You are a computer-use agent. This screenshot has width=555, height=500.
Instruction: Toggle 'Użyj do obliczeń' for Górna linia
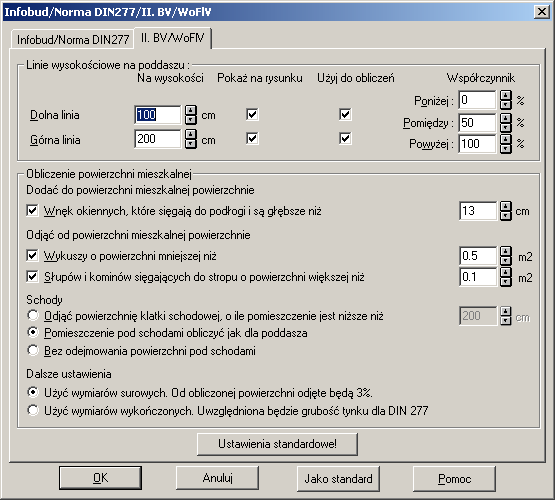pyautogui.click(x=345, y=138)
